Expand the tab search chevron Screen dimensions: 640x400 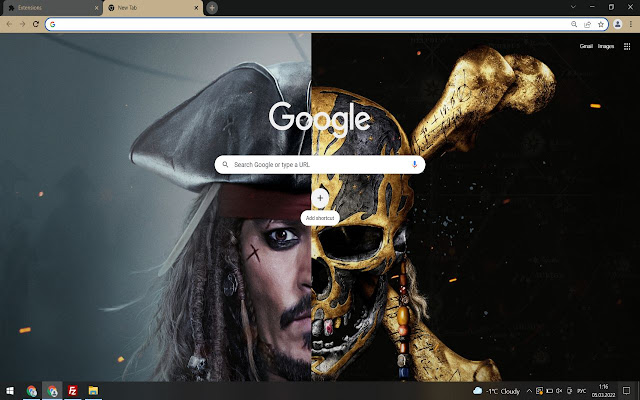573,7
